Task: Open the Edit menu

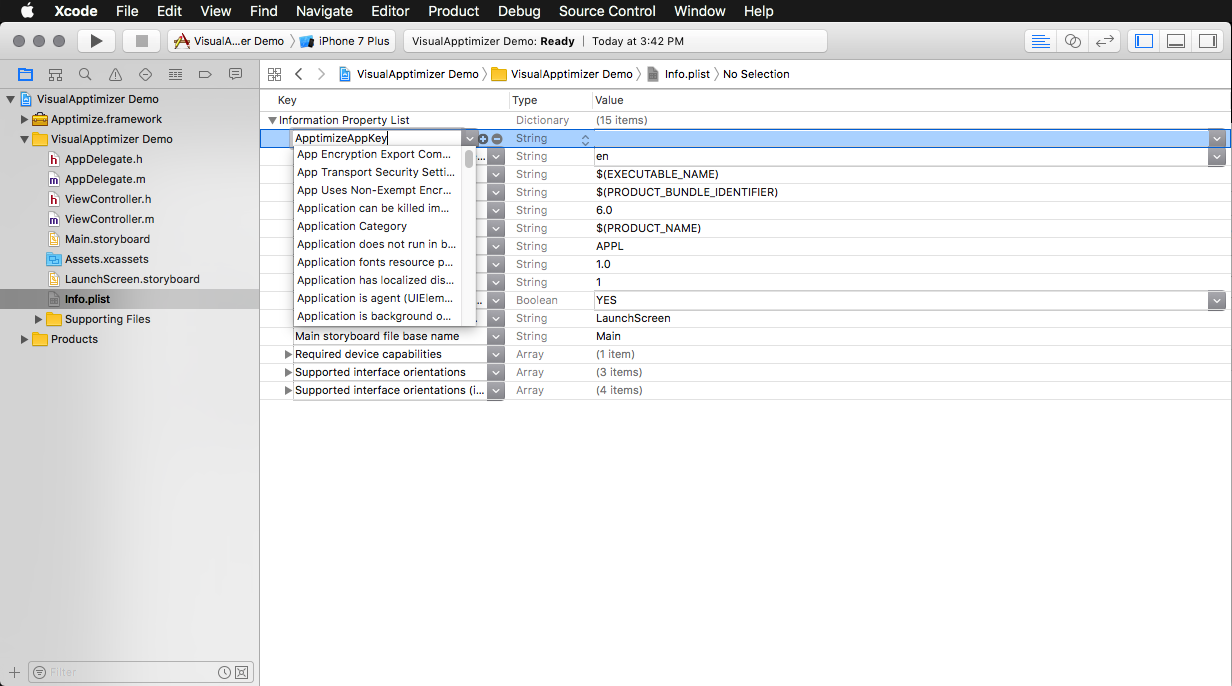Action: point(169,11)
